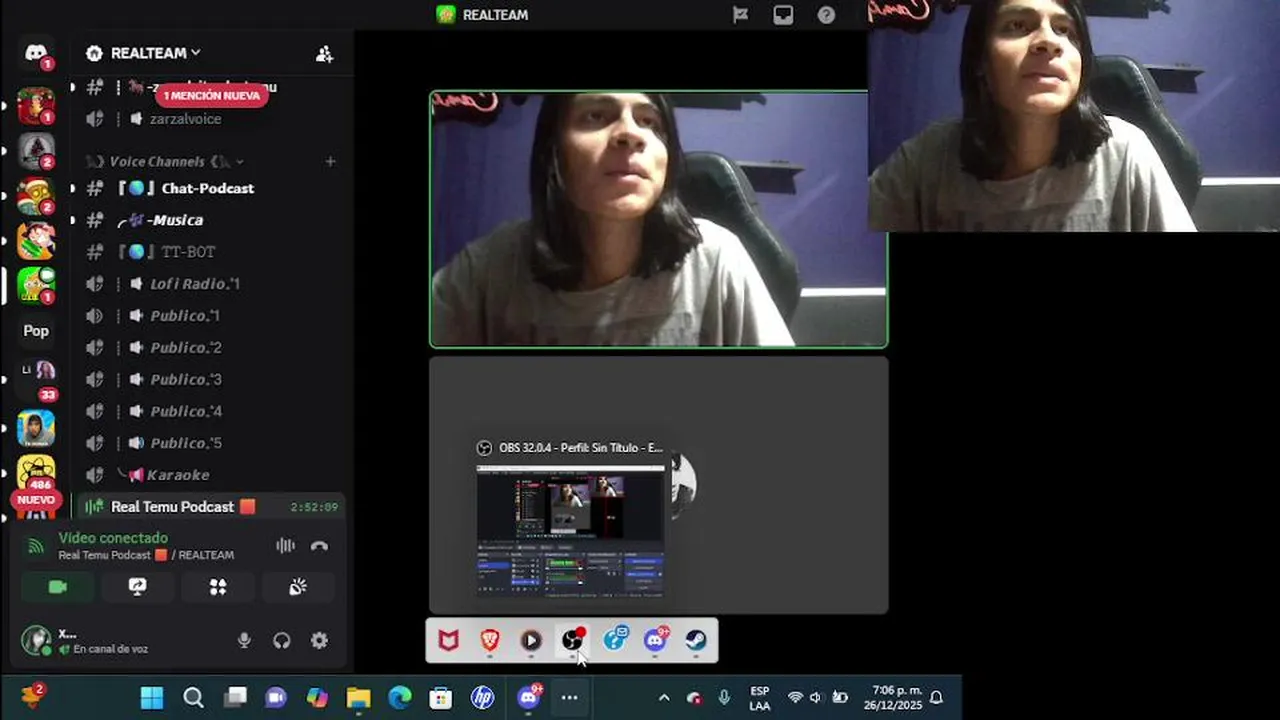Click the '1 MENCIÓN NUEVA' pill
Screen dimensions: 1280x720
point(212,95)
